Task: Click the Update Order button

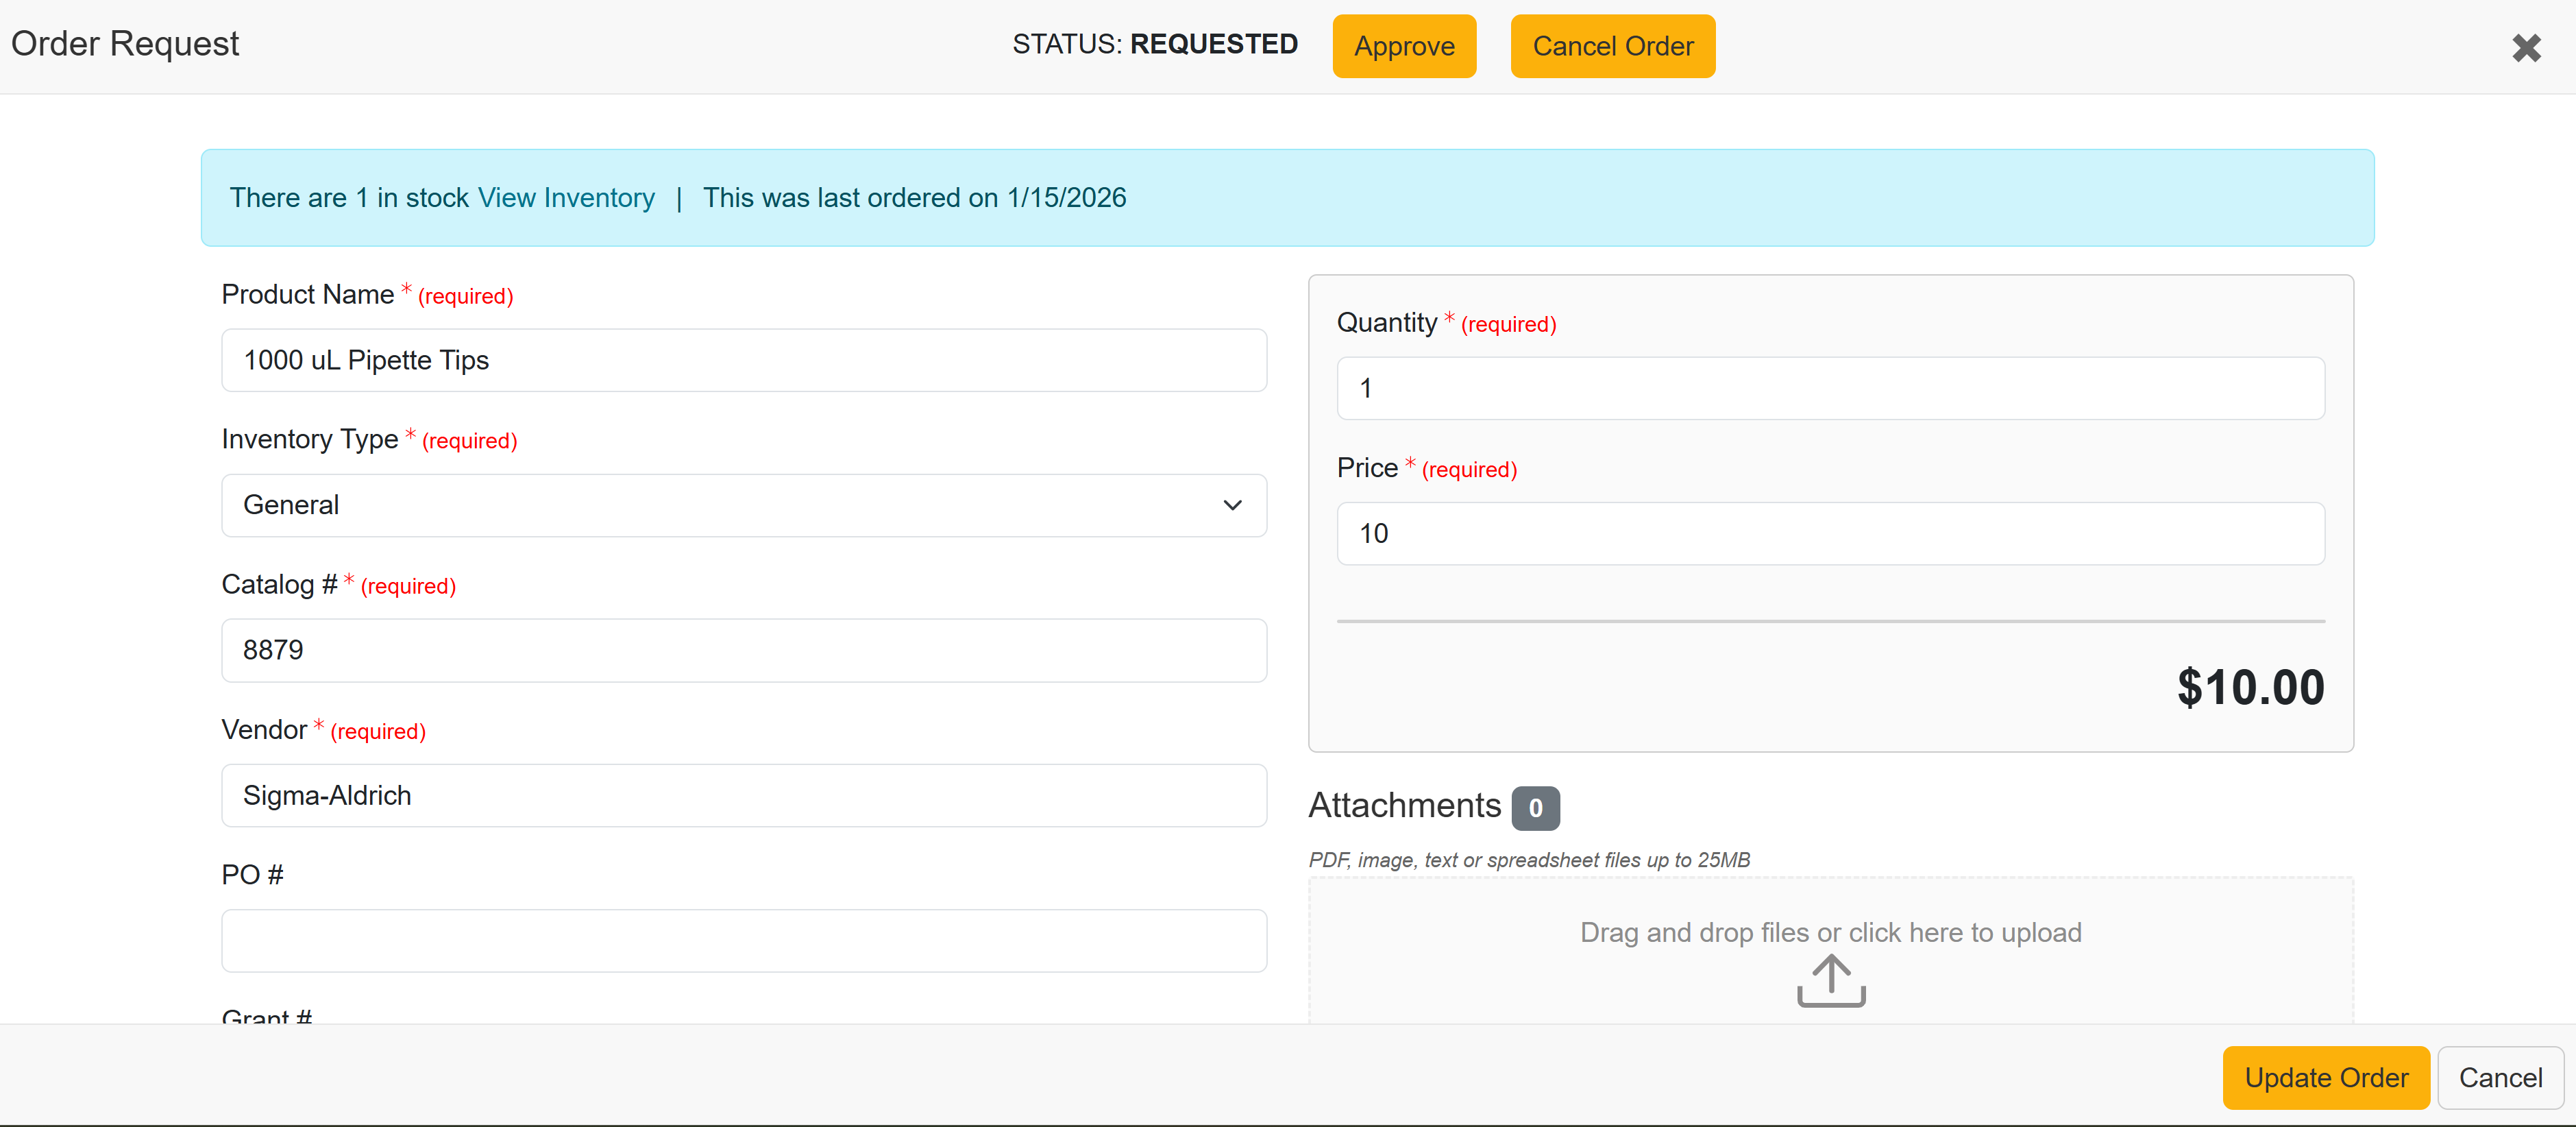Action: pos(2325,1077)
